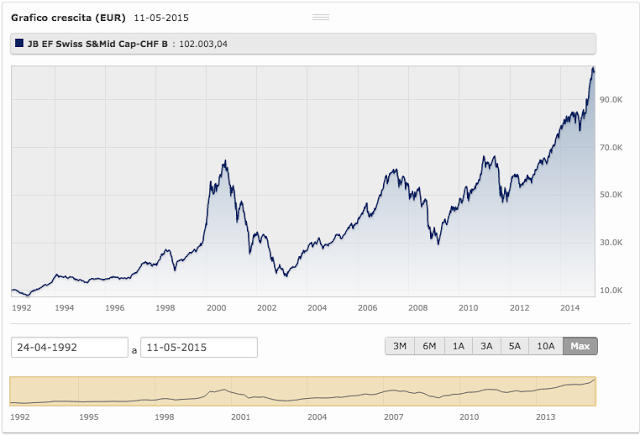
Task: Click the start date field 24-04-1992
Action: (69, 347)
